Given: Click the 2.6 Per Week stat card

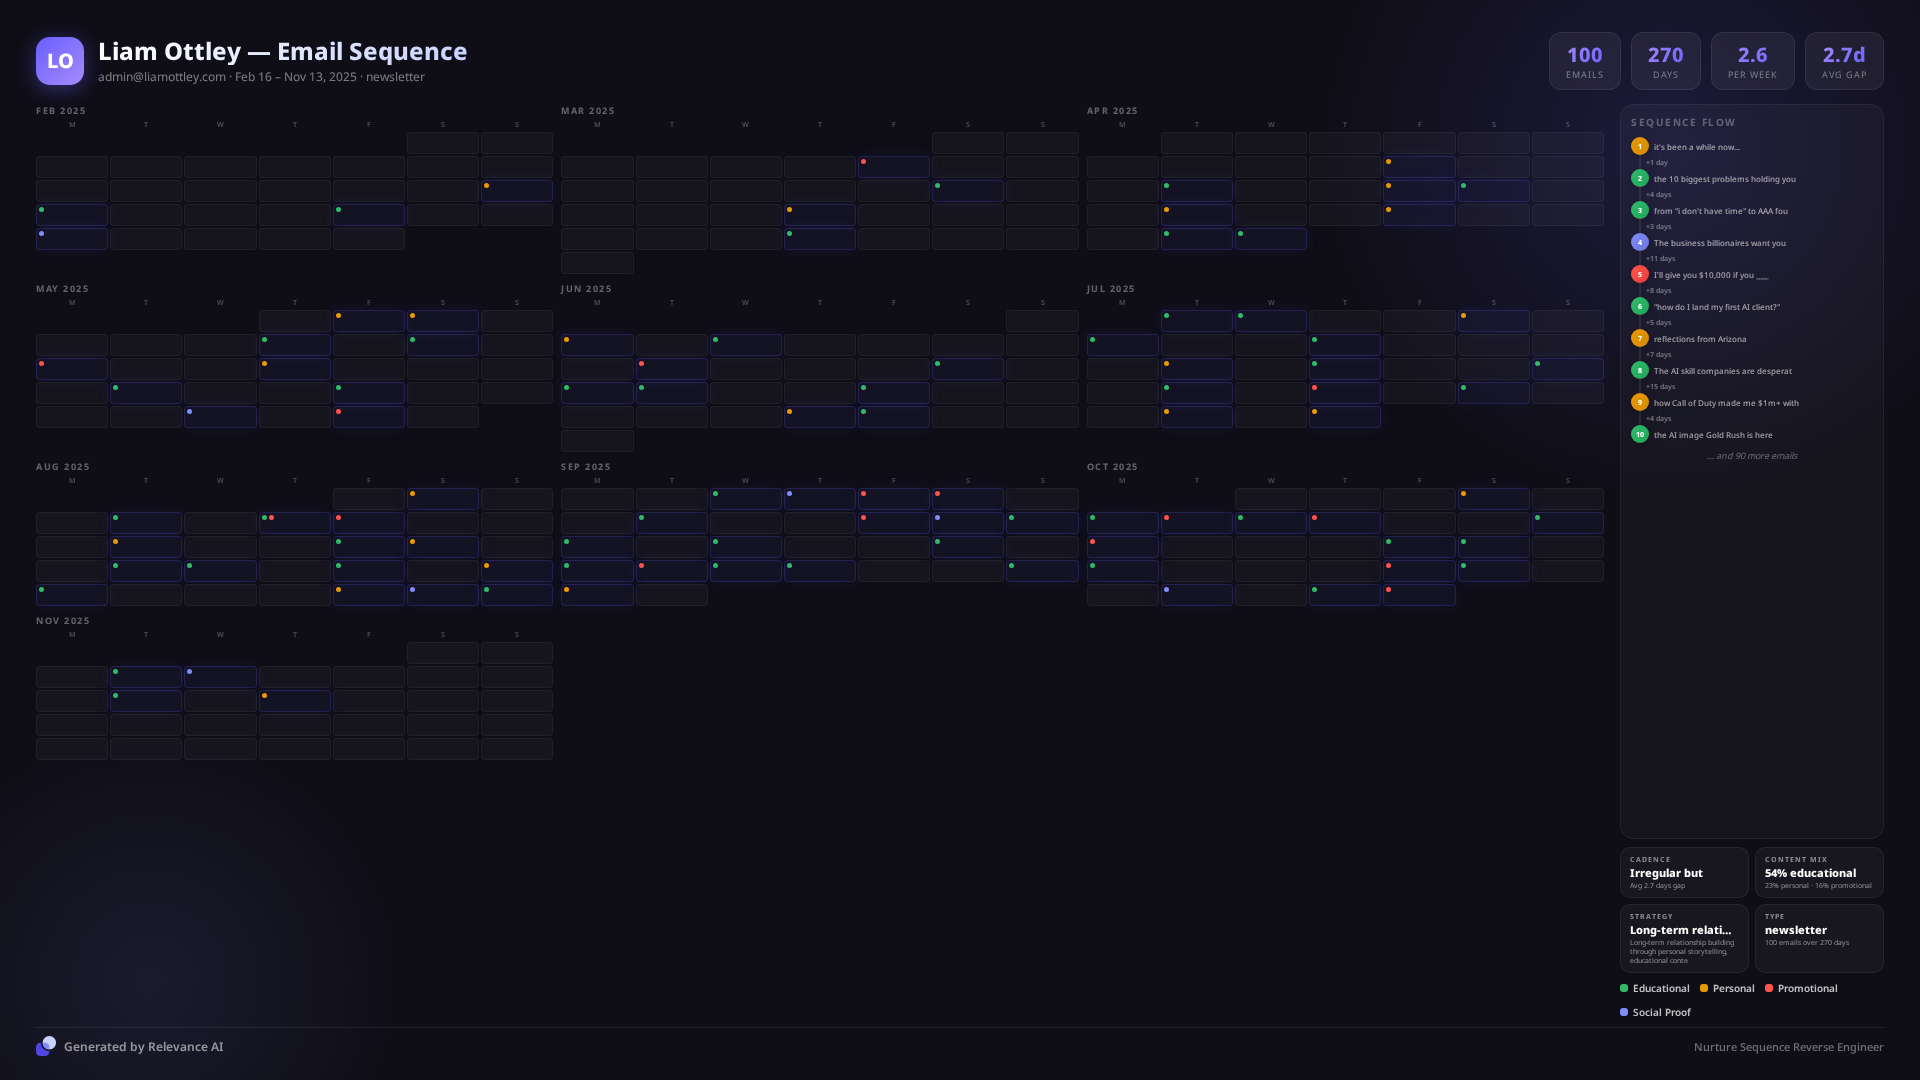Looking at the screenshot, I should [x=1752, y=61].
